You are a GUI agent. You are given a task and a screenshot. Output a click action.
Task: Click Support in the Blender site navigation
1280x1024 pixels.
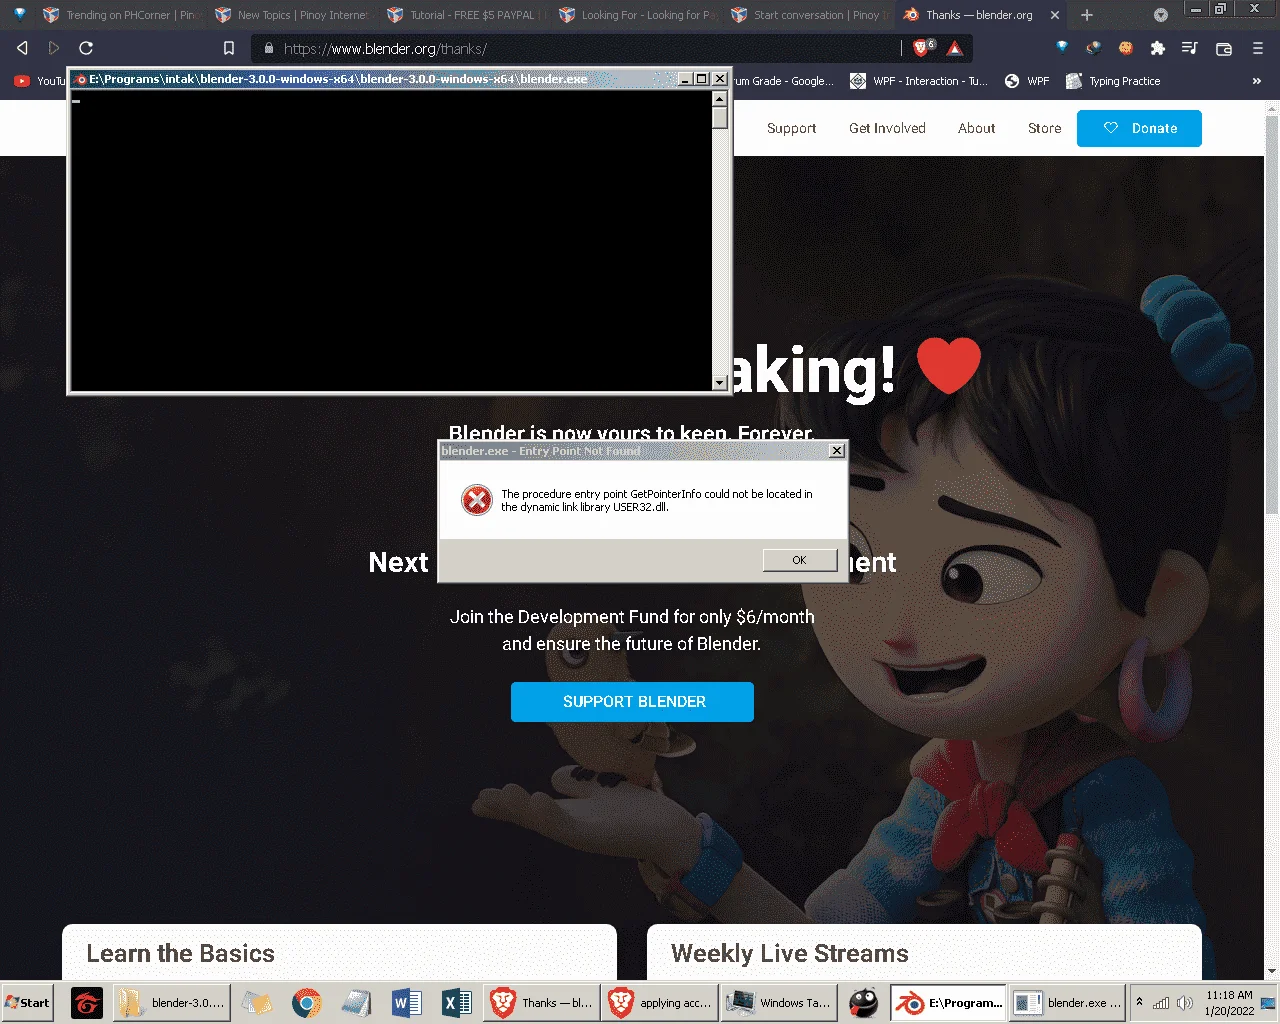tap(791, 128)
